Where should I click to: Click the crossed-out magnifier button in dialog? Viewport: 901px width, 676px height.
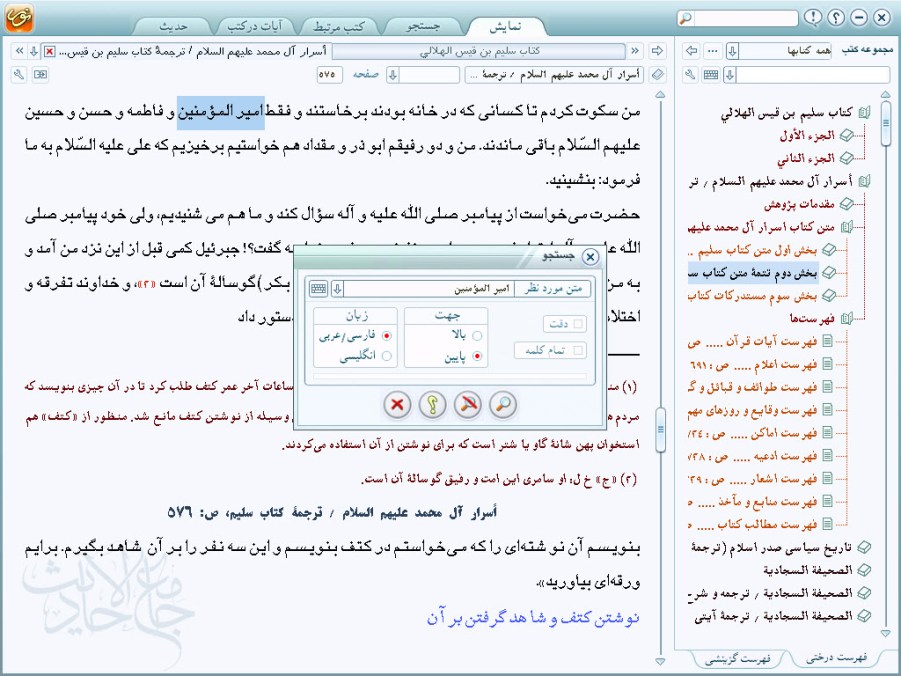point(468,404)
